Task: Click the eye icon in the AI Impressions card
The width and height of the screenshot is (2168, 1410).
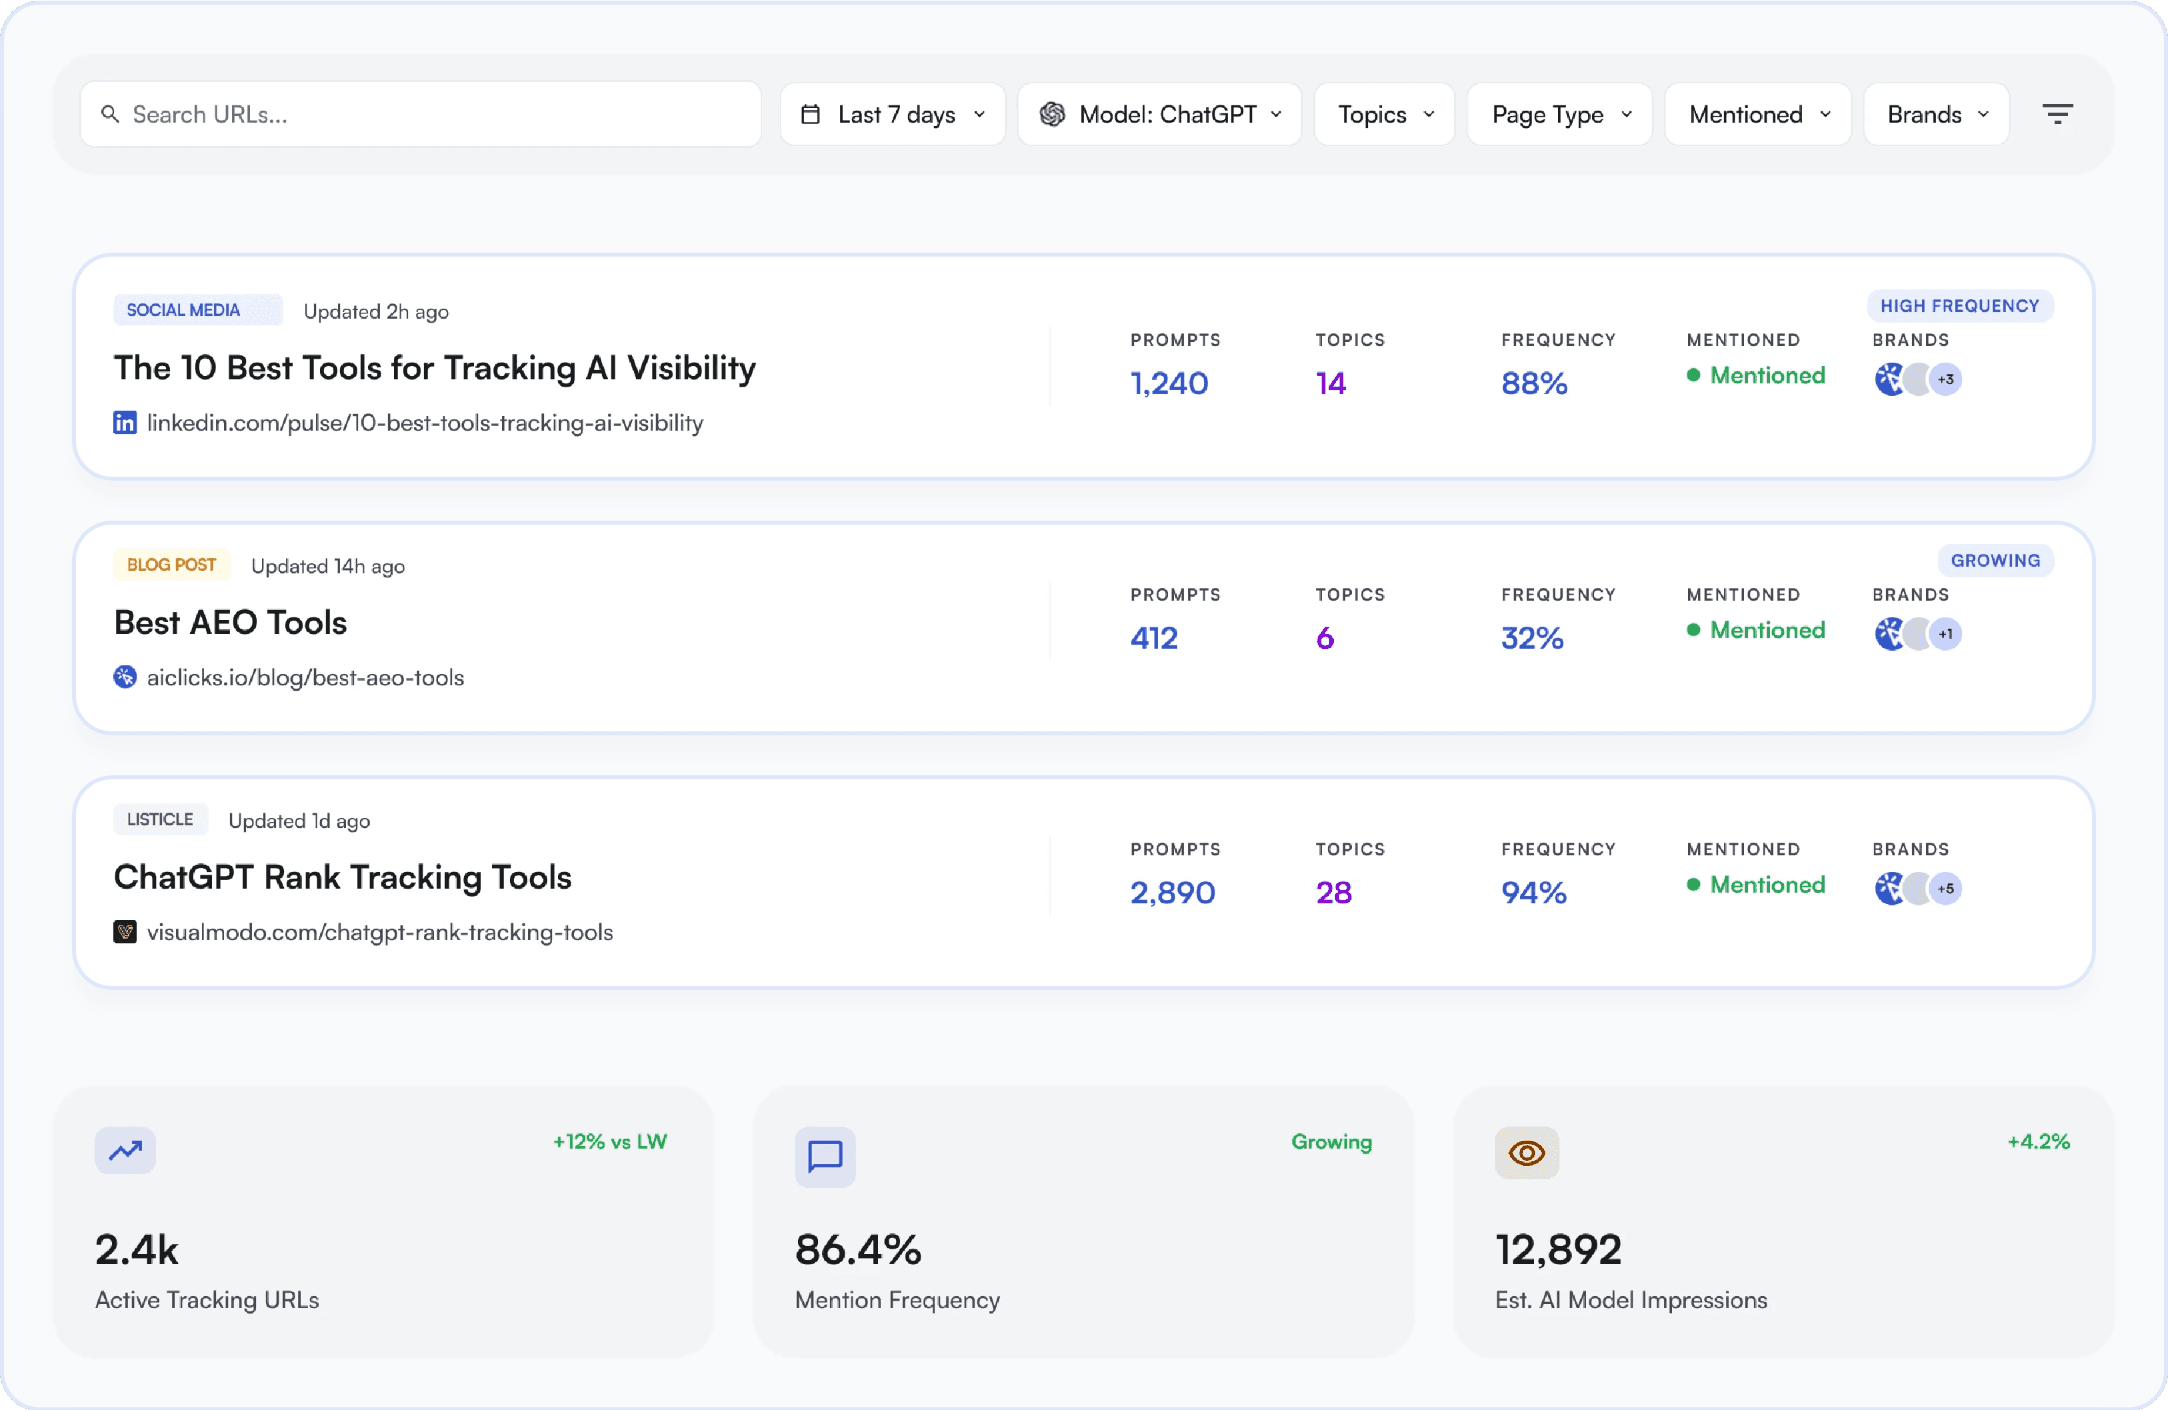Action: (x=1526, y=1153)
